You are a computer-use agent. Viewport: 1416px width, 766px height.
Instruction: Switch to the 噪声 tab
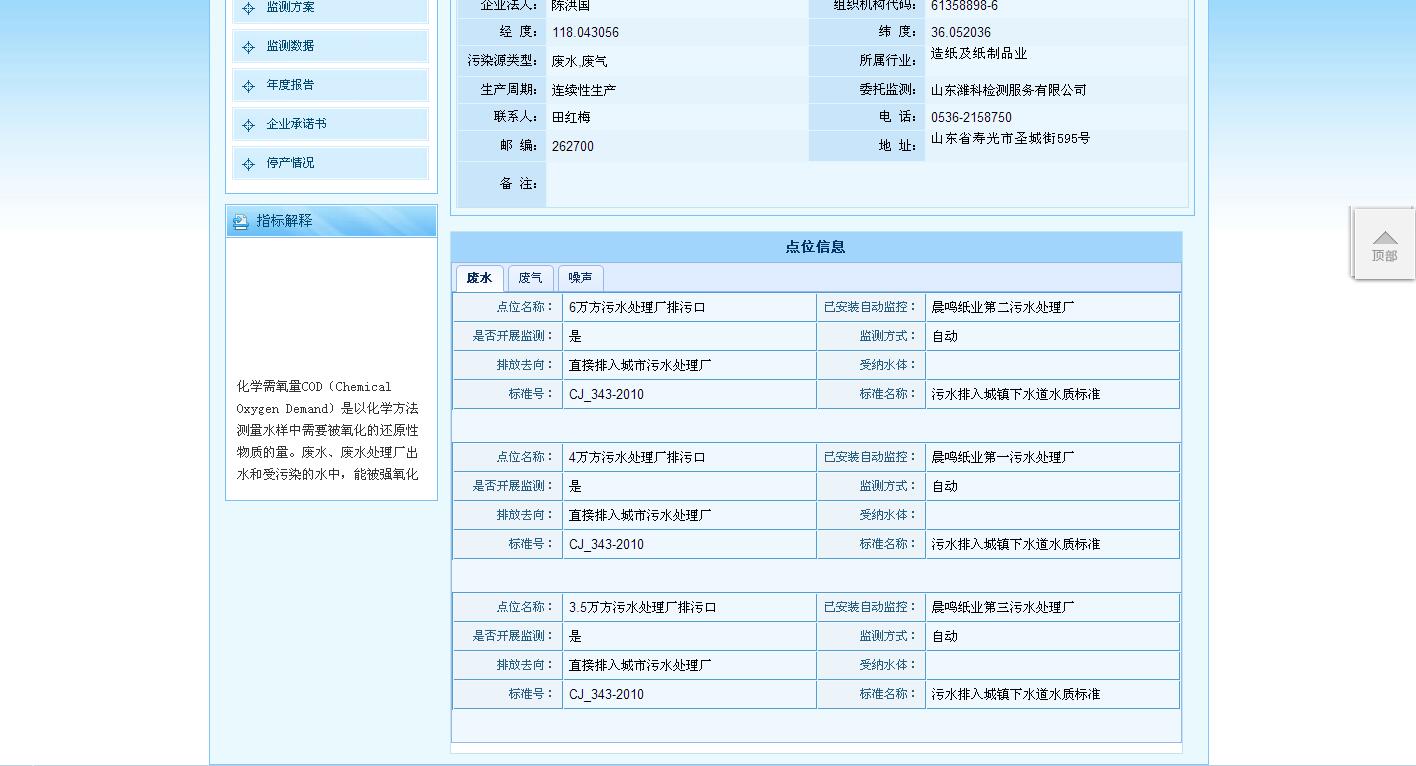580,278
